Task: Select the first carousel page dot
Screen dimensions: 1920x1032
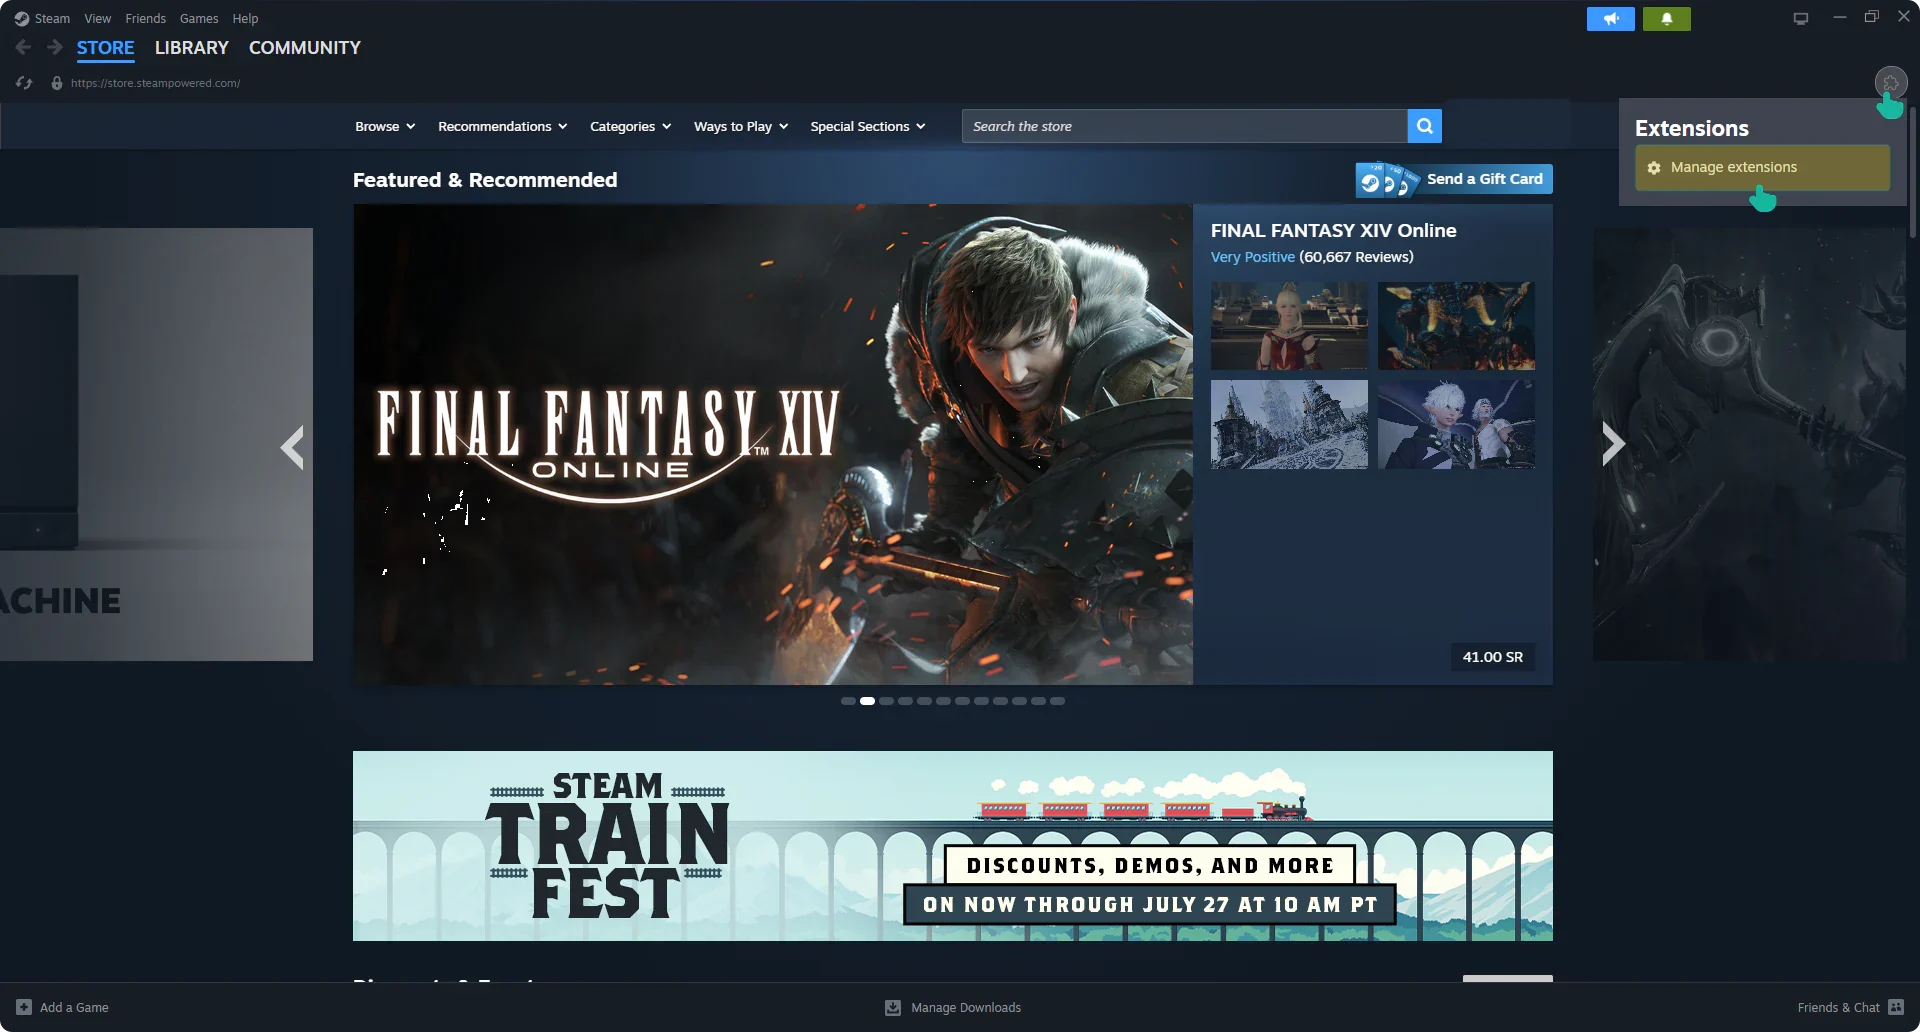Action: pyautogui.click(x=848, y=701)
